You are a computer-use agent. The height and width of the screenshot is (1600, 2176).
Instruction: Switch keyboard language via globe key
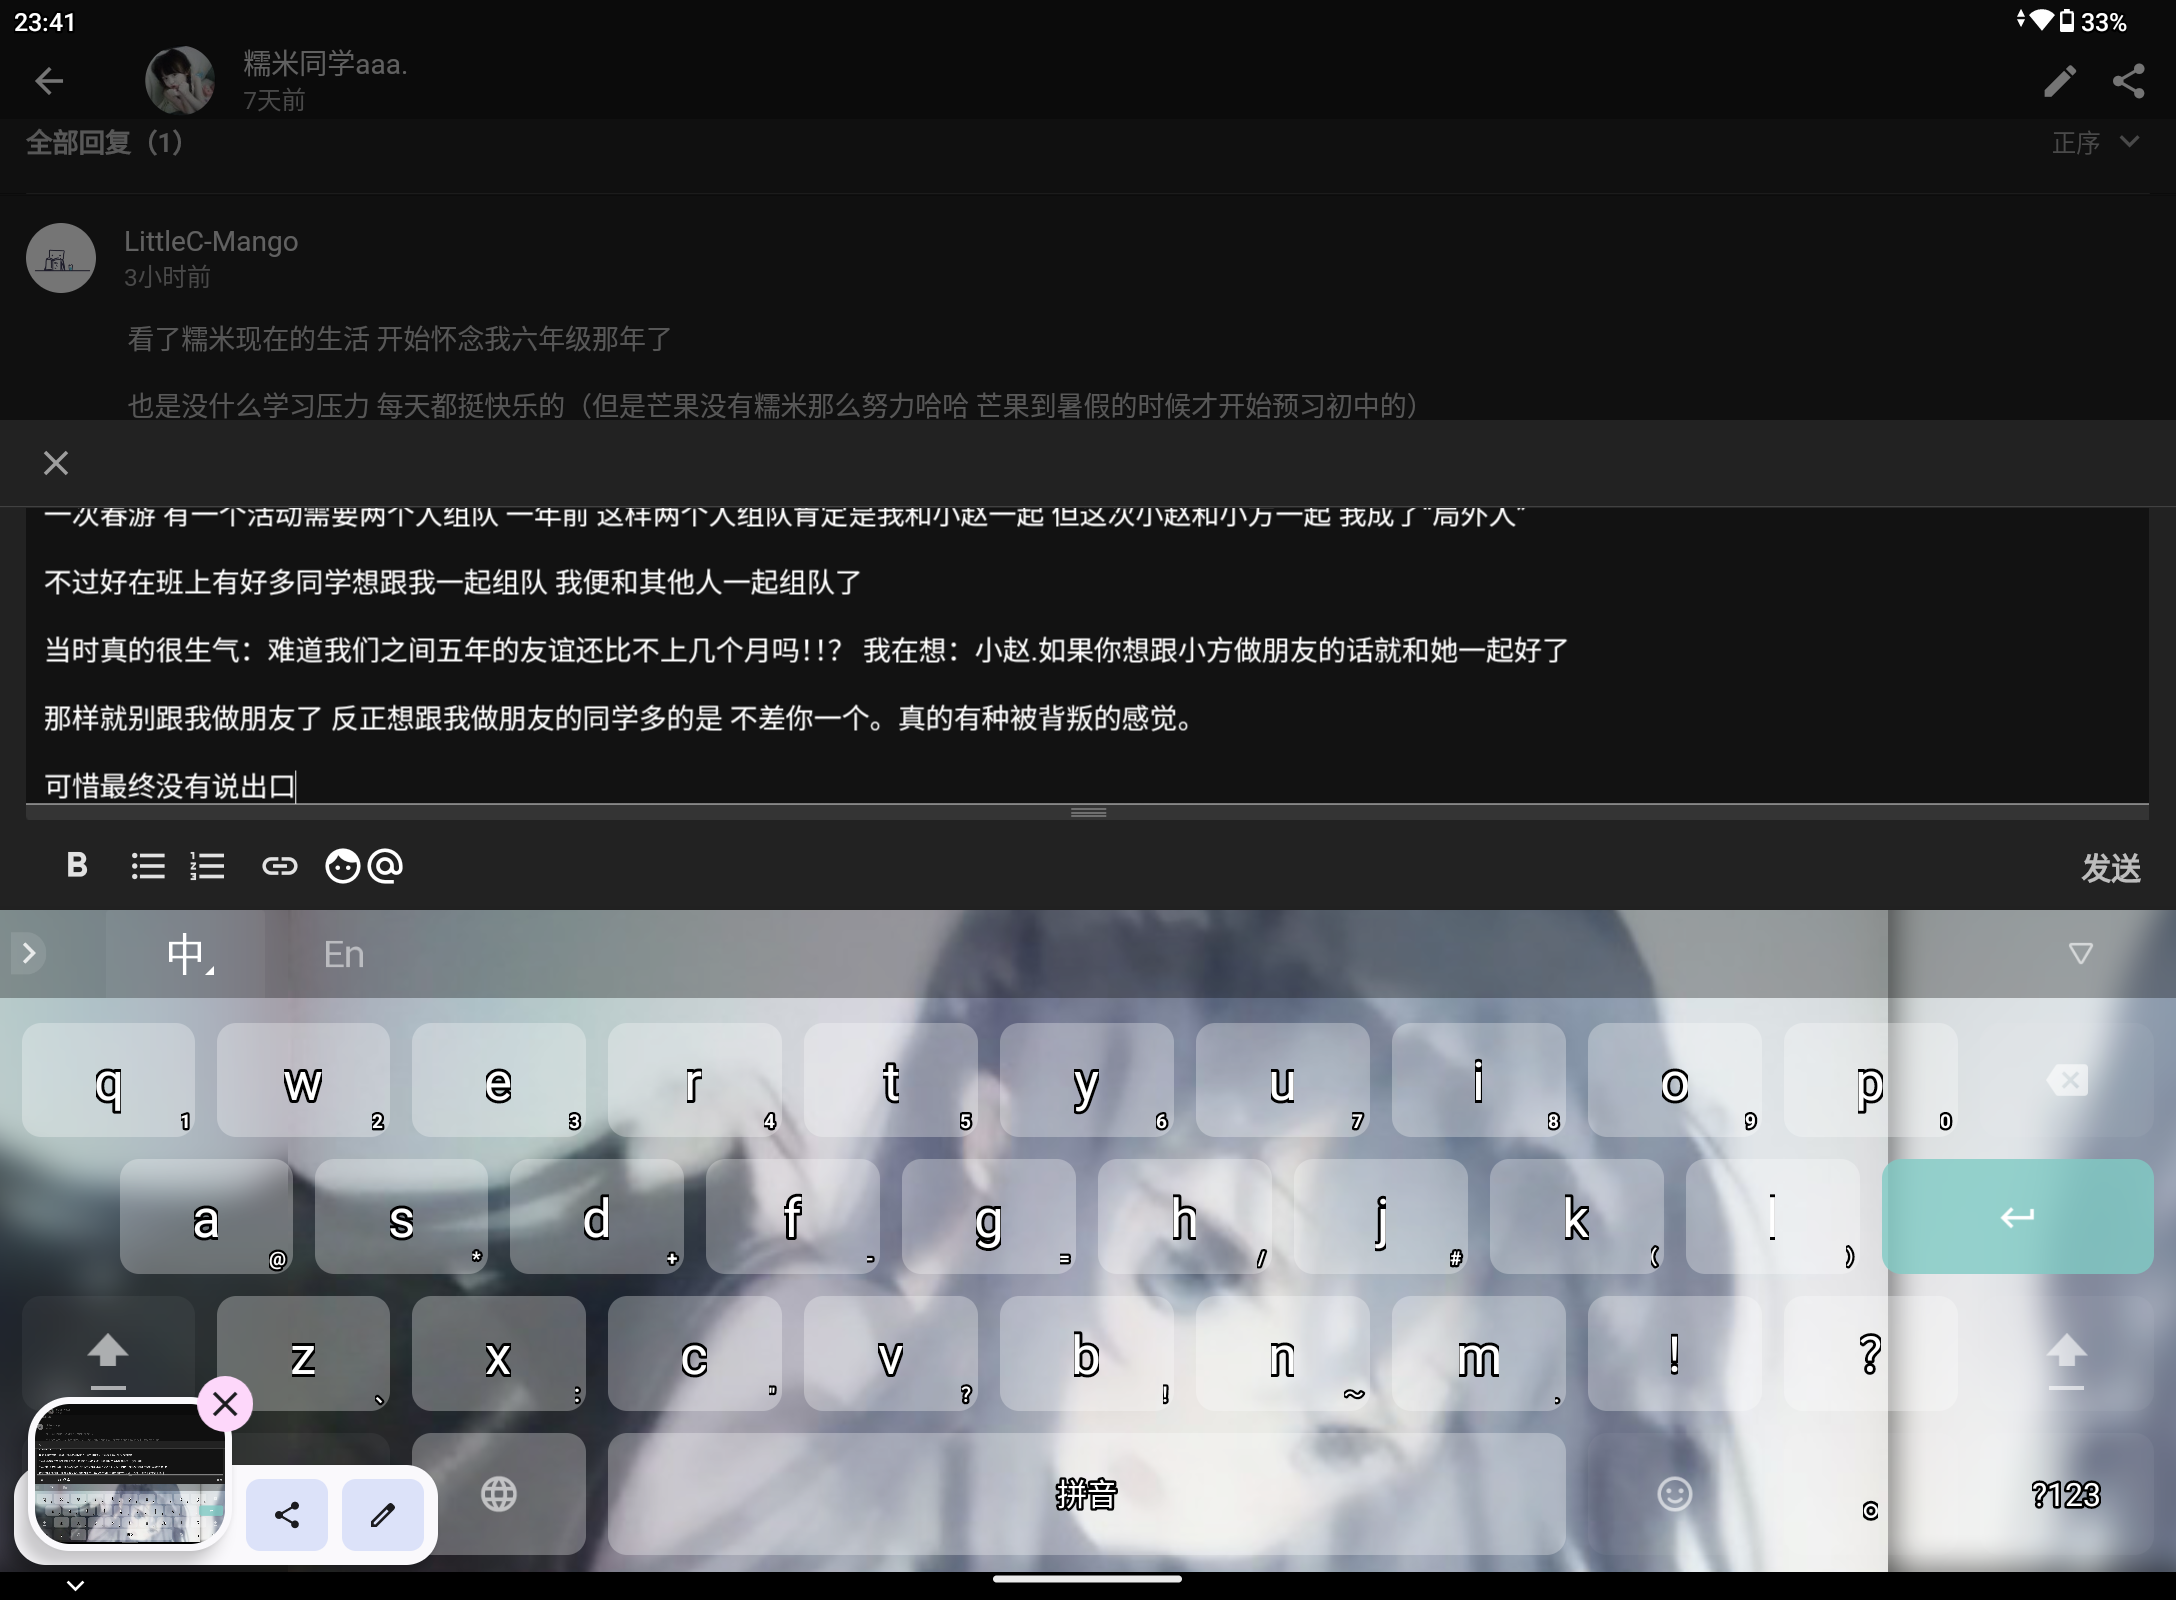[498, 1494]
